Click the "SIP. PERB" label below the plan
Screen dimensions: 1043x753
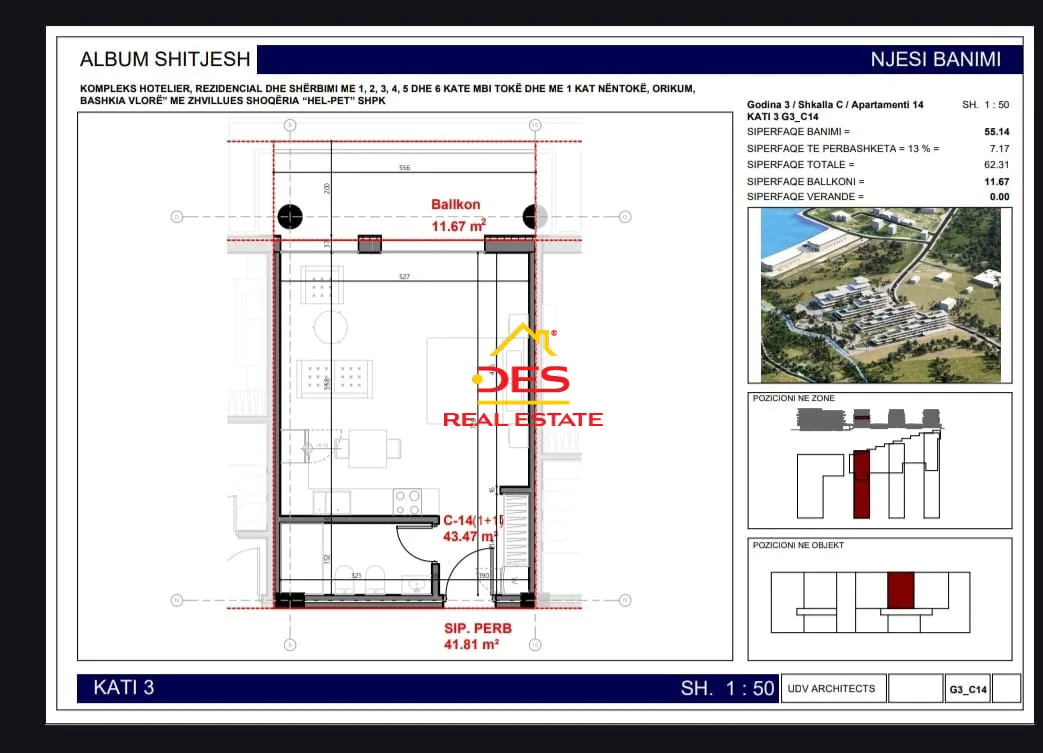point(478,628)
